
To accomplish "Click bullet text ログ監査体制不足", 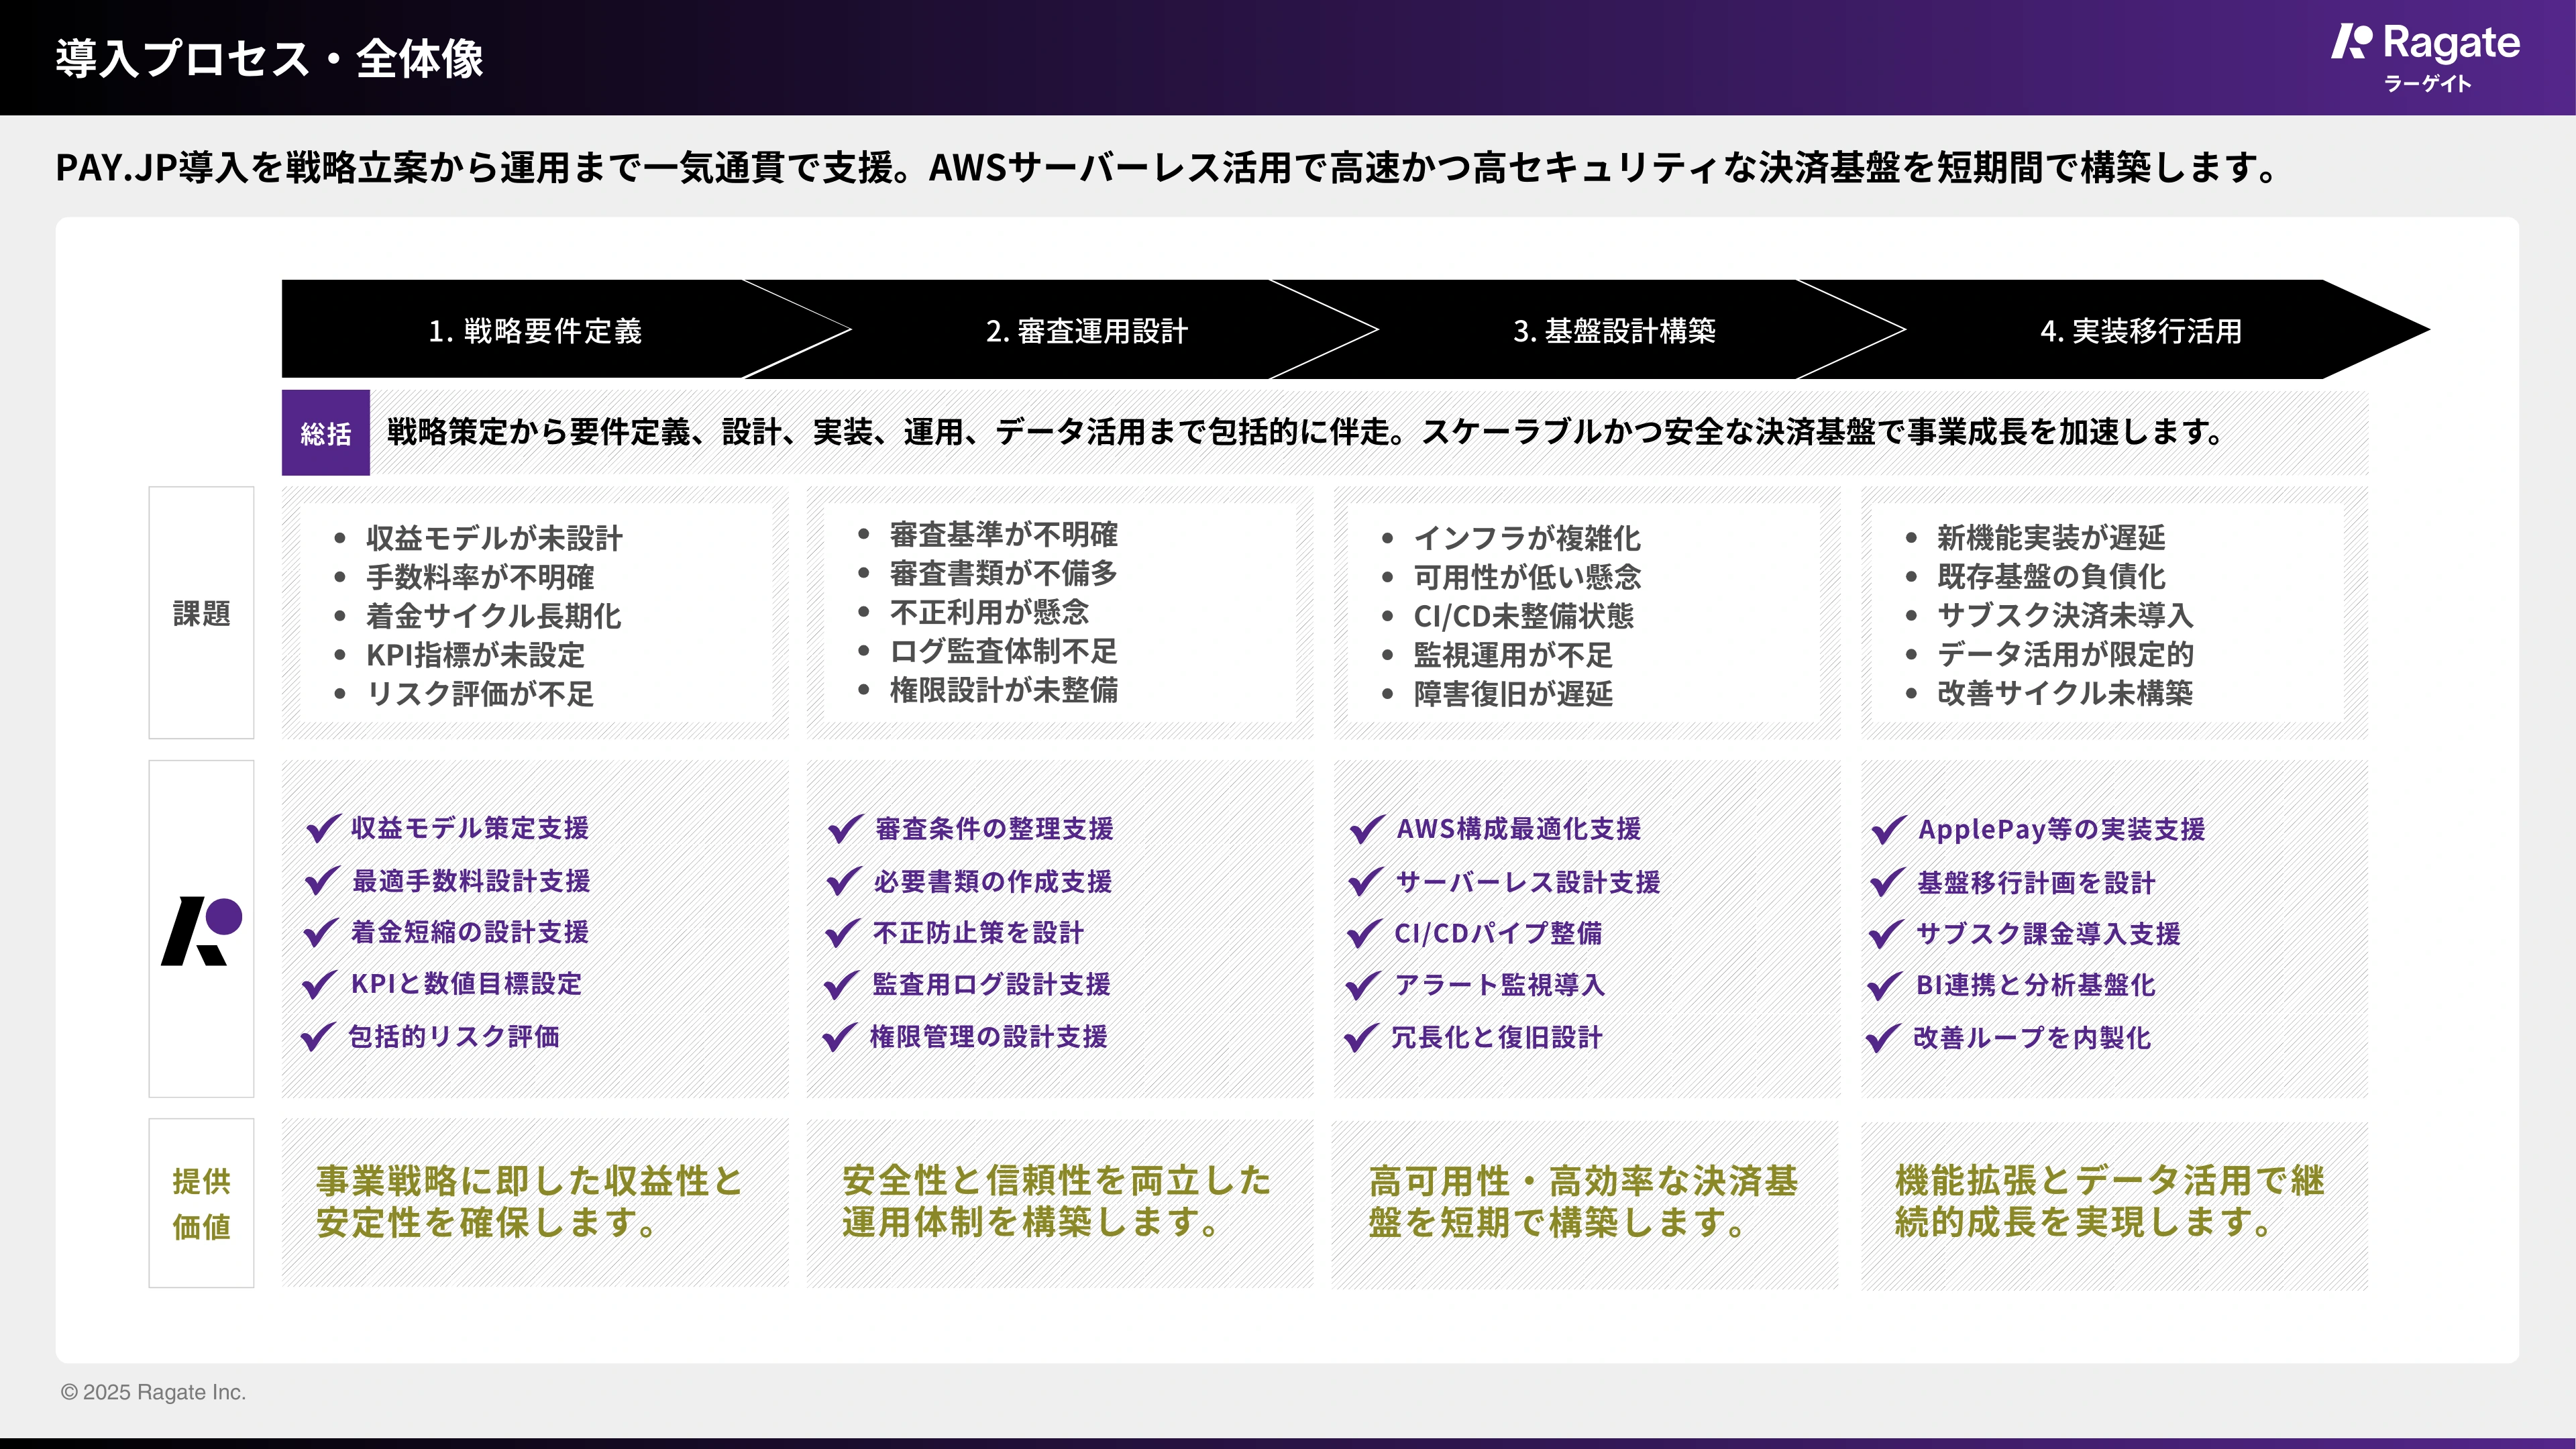I will (x=1004, y=651).
